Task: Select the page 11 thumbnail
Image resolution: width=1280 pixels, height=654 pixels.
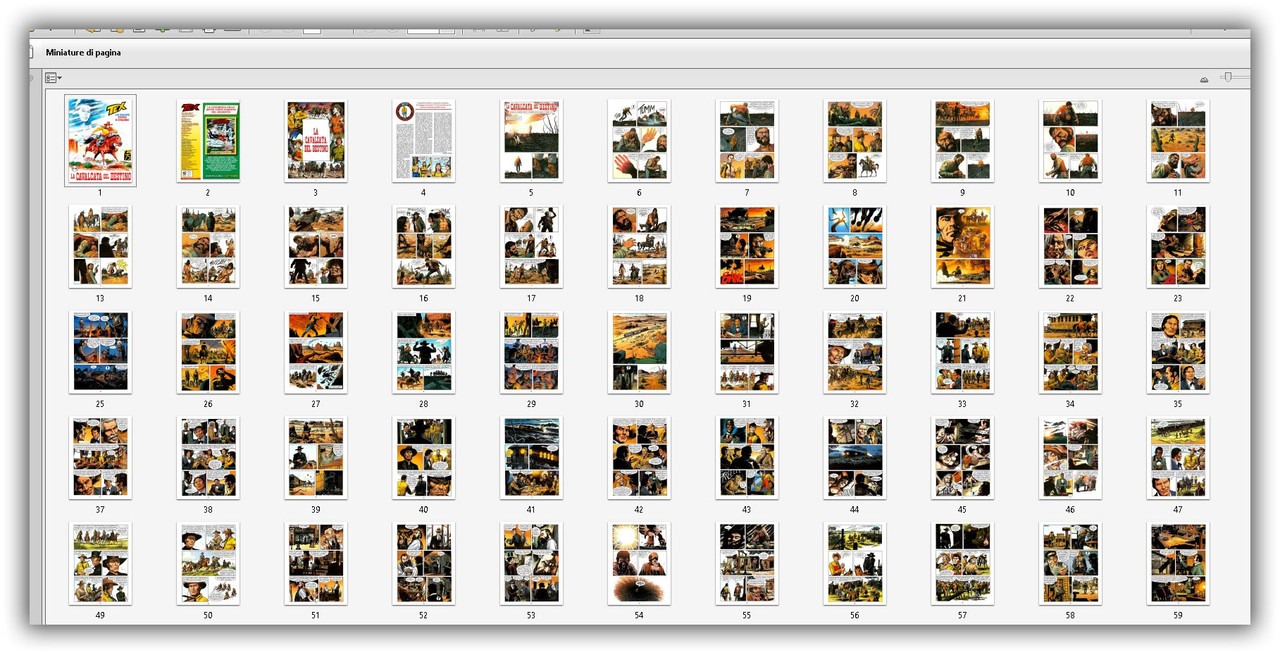Action: click(1178, 140)
